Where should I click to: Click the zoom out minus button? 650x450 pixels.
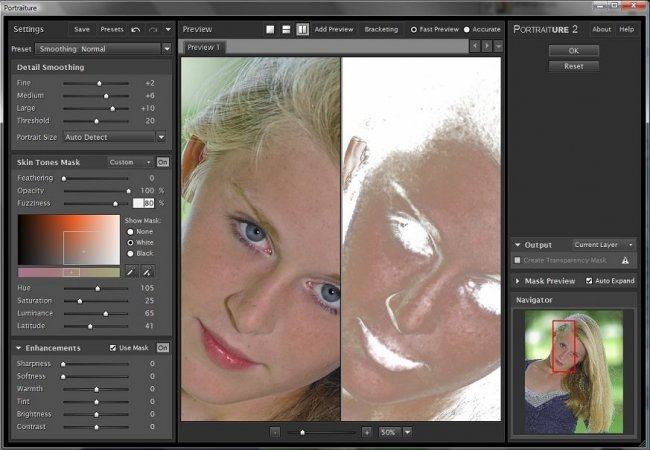point(275,432)
